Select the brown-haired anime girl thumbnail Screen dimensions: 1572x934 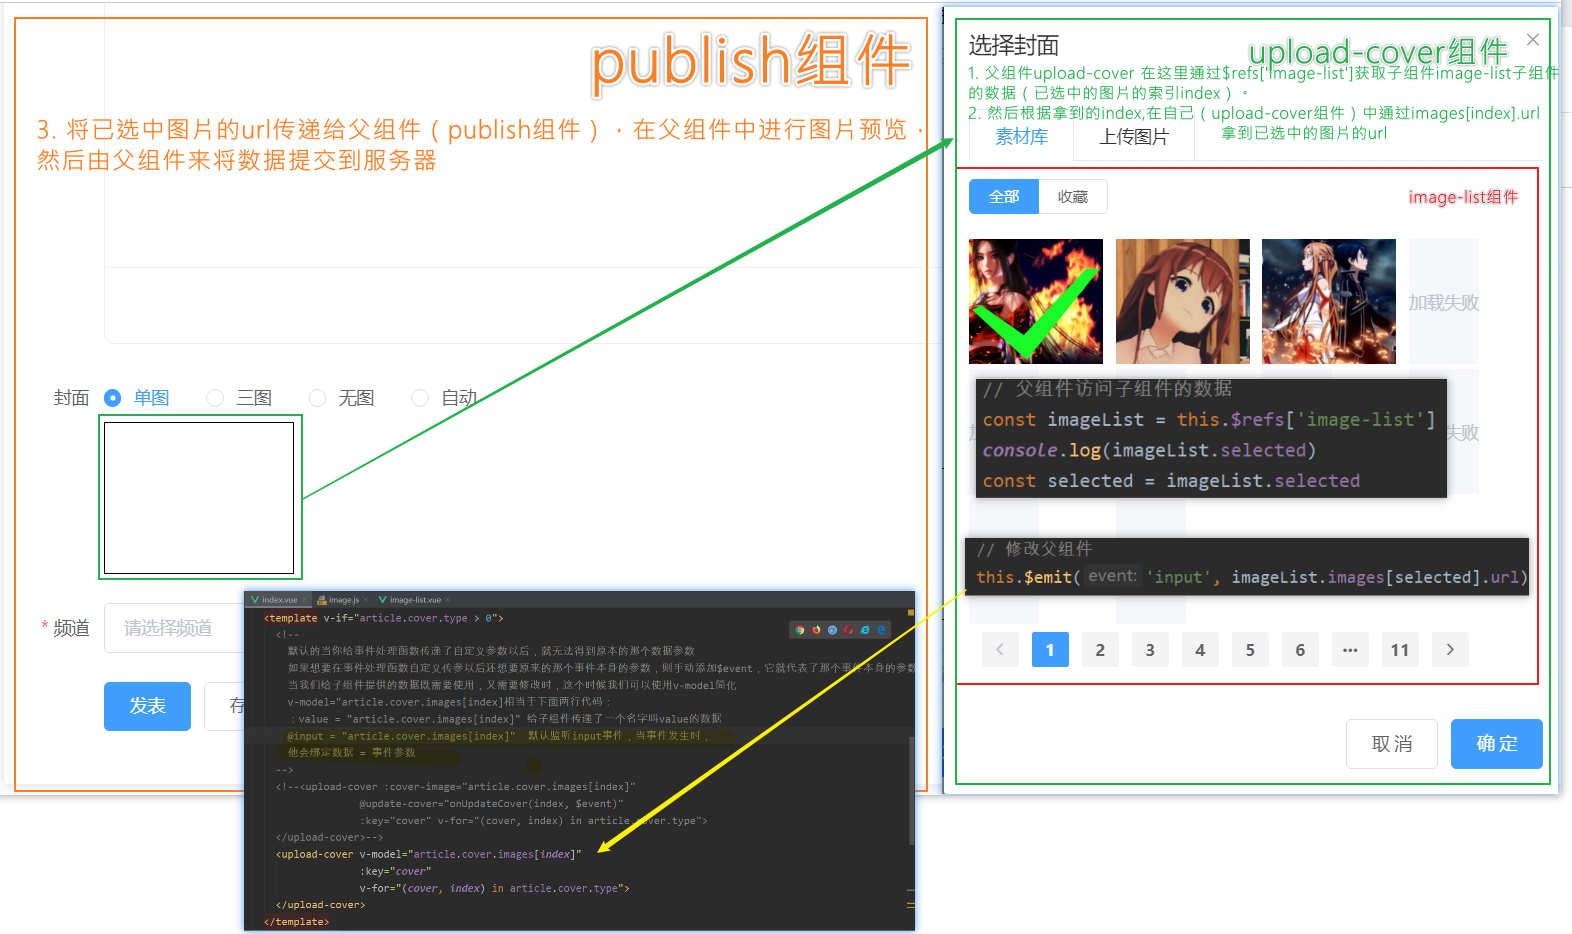point(1183,301)
